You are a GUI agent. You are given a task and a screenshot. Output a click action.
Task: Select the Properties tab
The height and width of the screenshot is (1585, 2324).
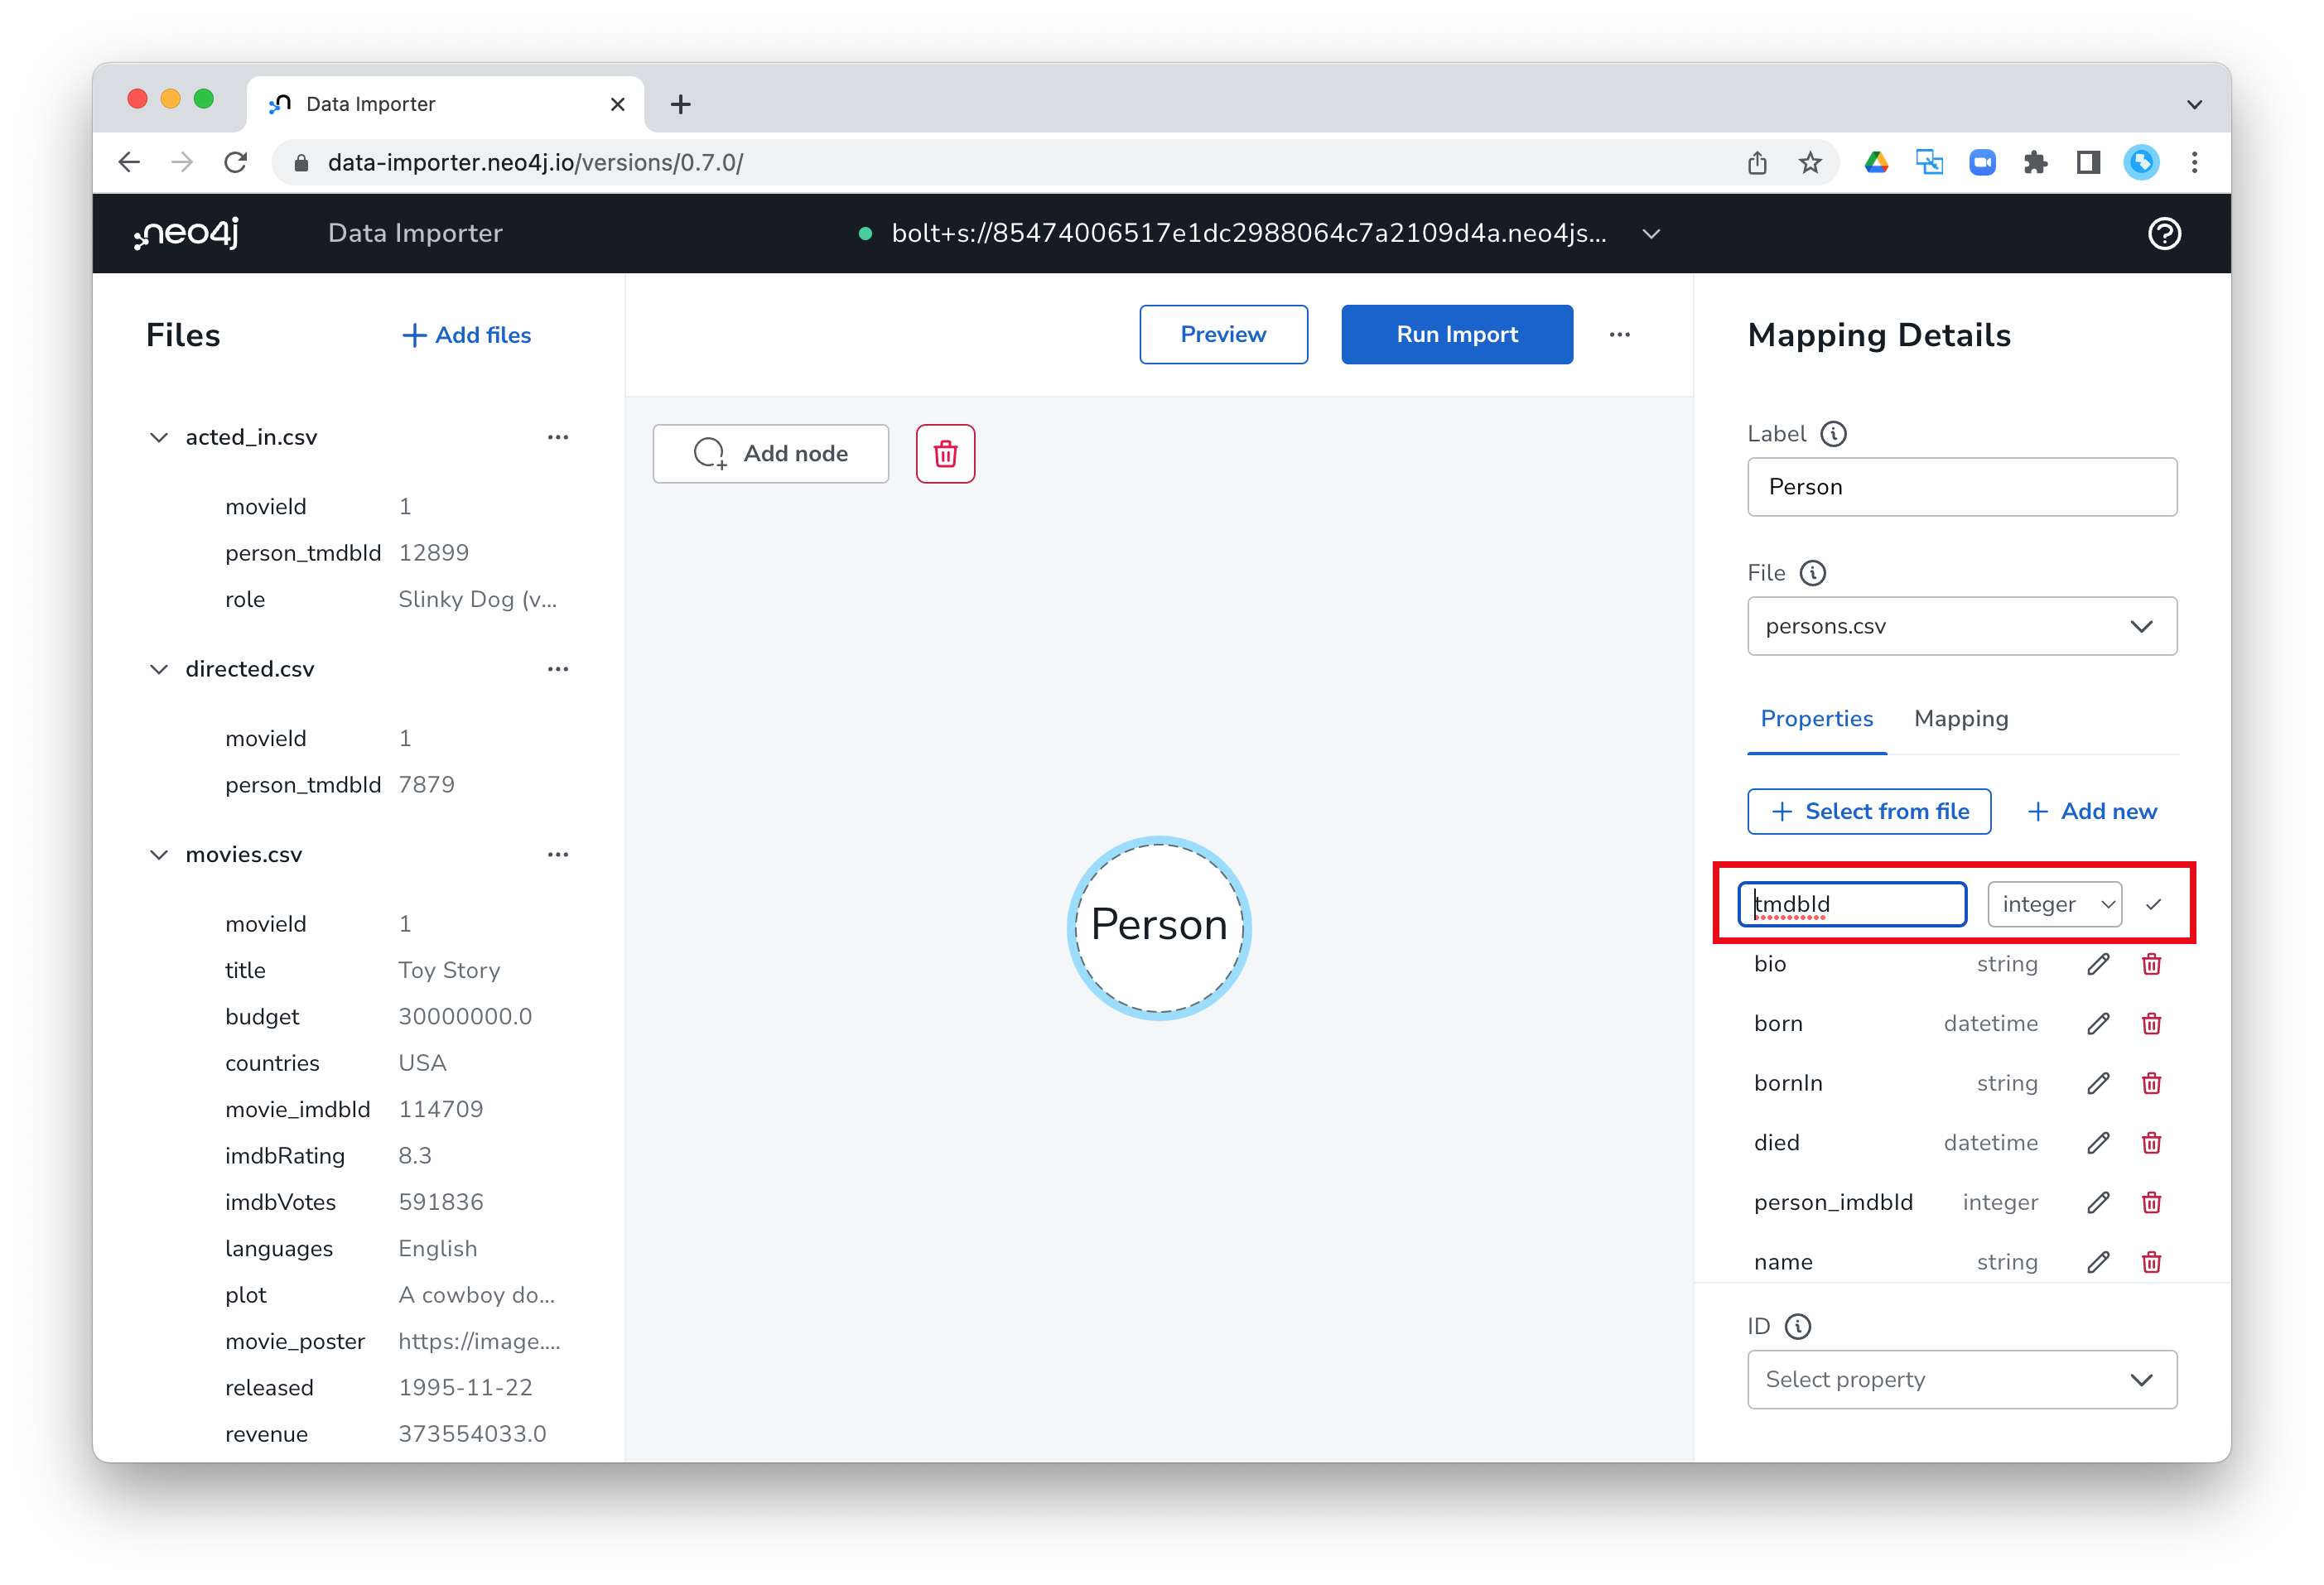(1816, 719)
